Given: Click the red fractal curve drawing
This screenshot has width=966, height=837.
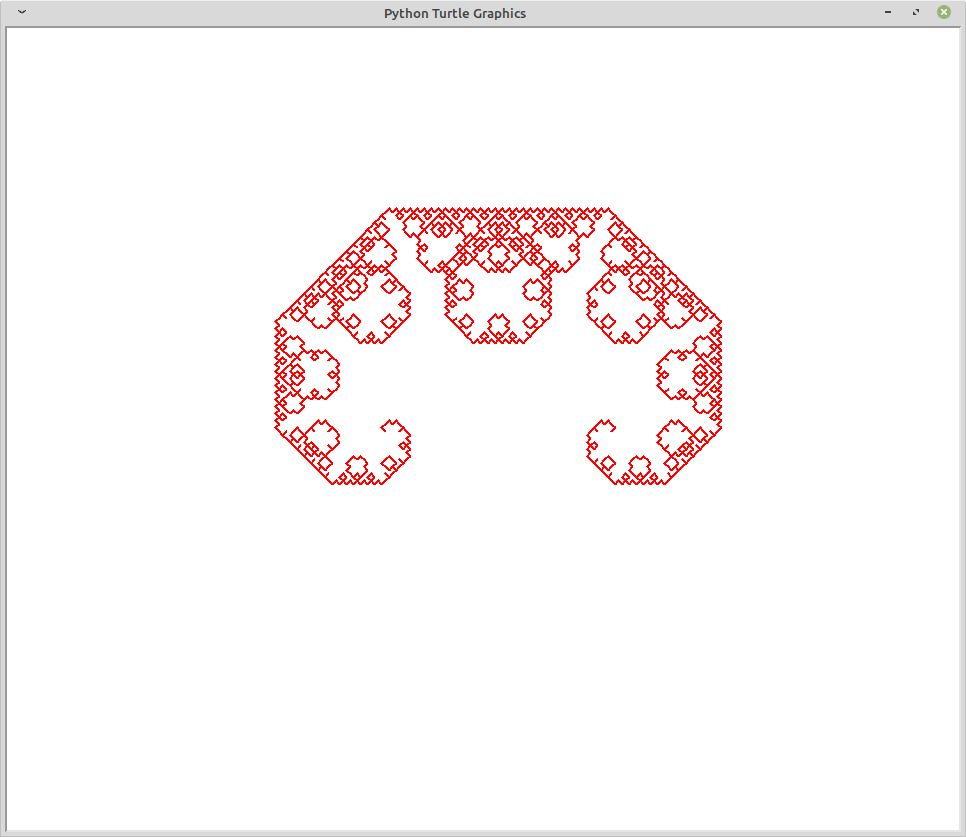Looking at the screenshot, I should pyautogui.click(x=498, y=346).
